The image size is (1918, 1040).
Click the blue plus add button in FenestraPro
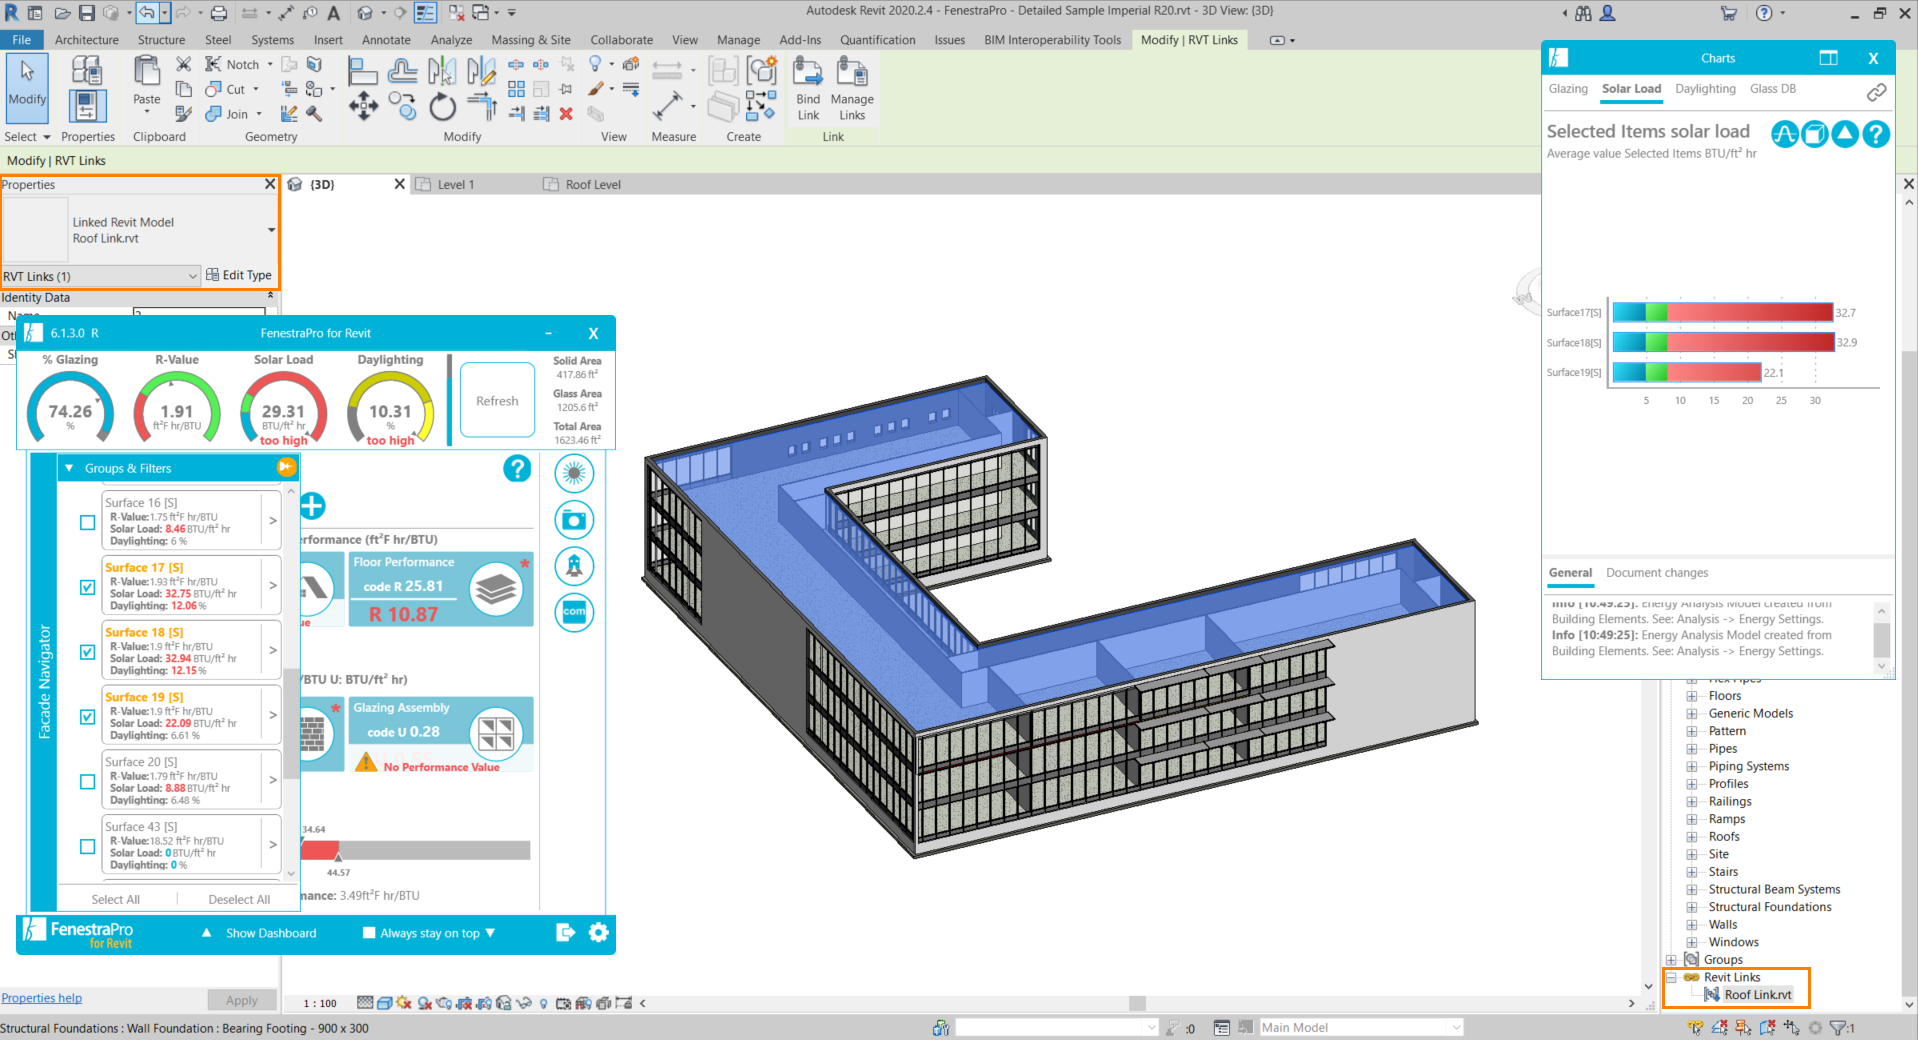[x=312, y=506]
